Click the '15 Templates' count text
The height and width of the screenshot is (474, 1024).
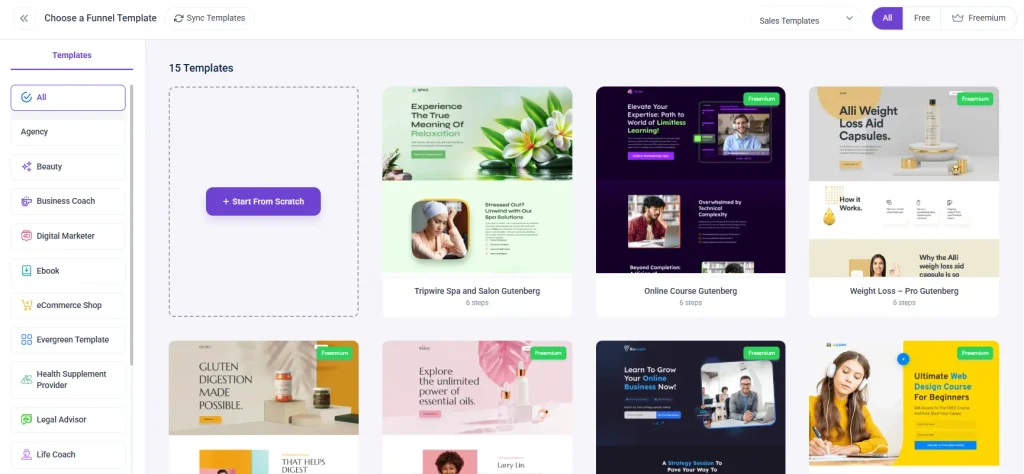coord(201,68)
